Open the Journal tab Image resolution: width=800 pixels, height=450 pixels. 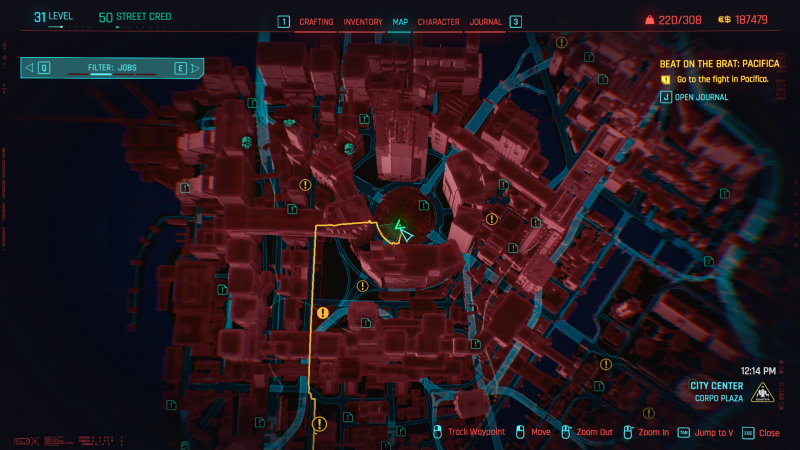click(486, 21)
